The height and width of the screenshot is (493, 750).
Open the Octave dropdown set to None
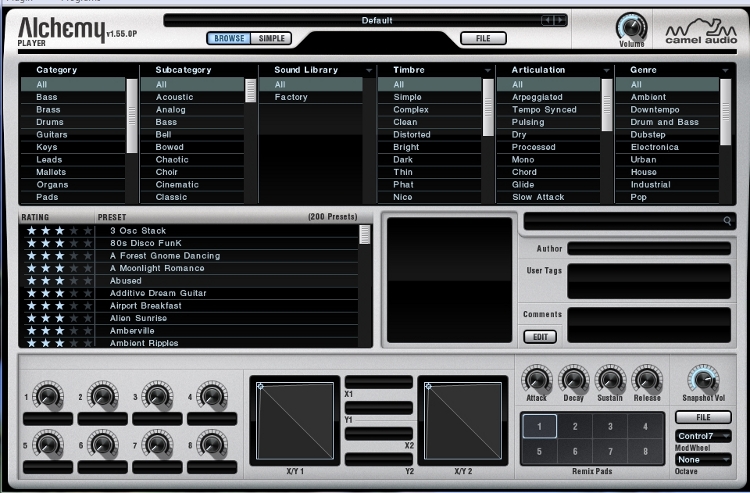click(703, 460)
